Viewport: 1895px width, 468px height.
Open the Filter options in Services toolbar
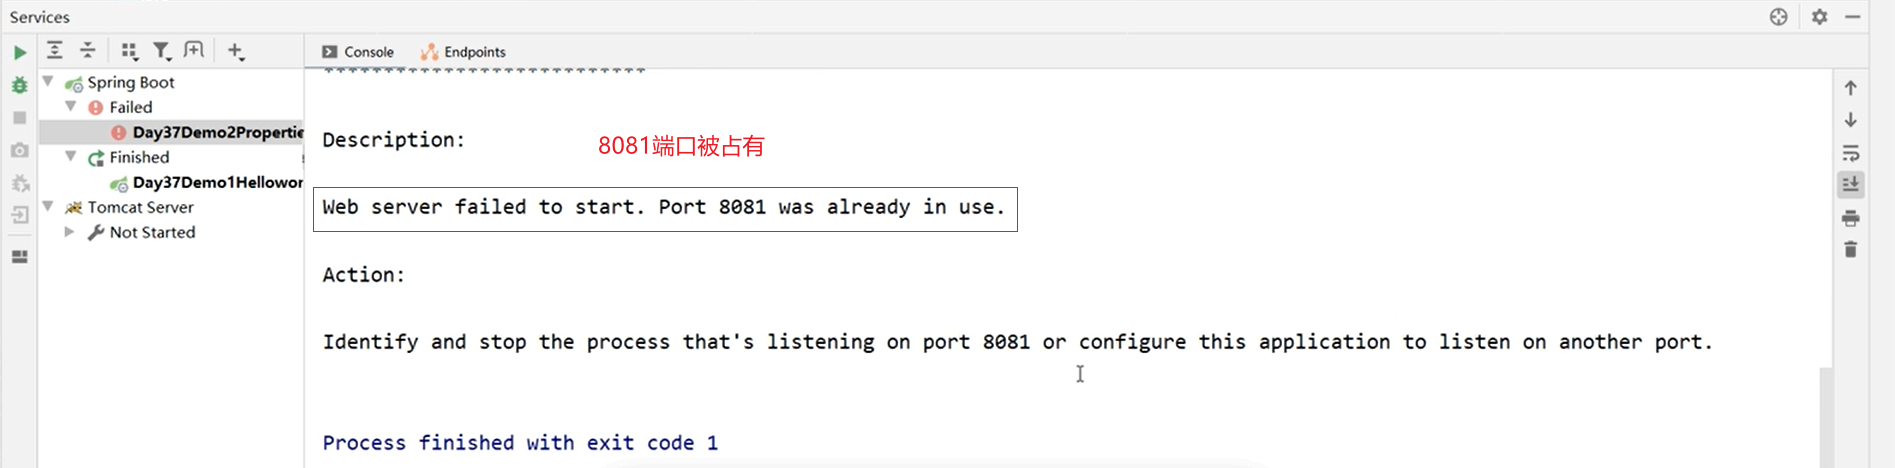pyautogui.click(x=161, y=50)
